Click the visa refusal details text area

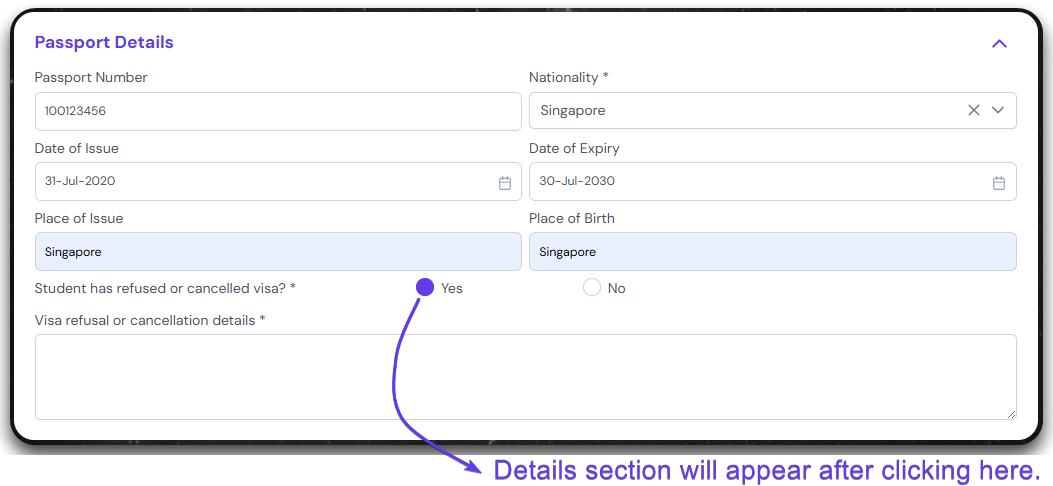[x=525, y=376]
